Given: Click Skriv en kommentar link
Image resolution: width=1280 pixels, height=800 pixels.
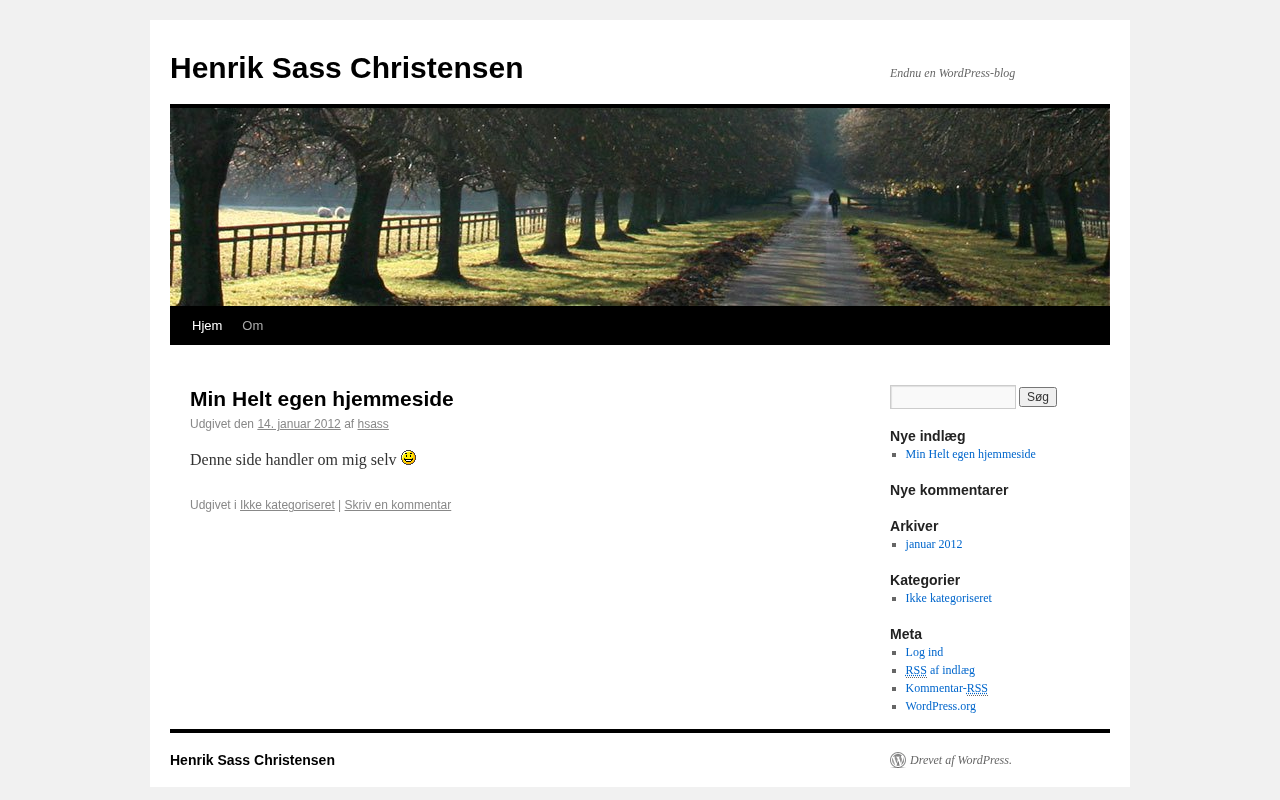Looking at the screenshot, I should pos(398,505).
